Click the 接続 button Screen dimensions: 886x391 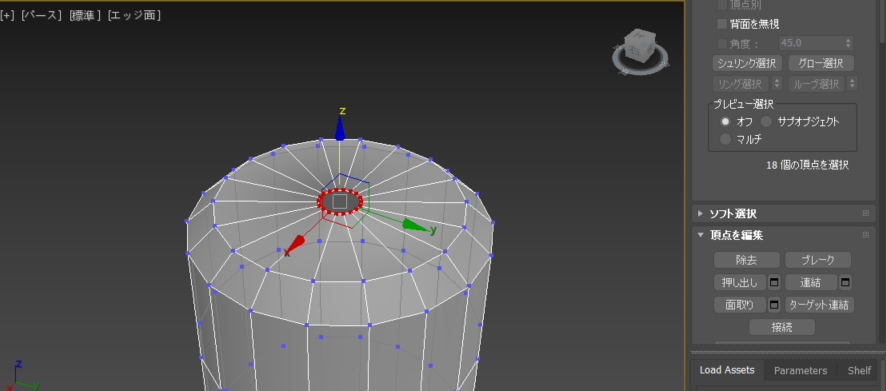pyautogui.click(x=782, y=327)
